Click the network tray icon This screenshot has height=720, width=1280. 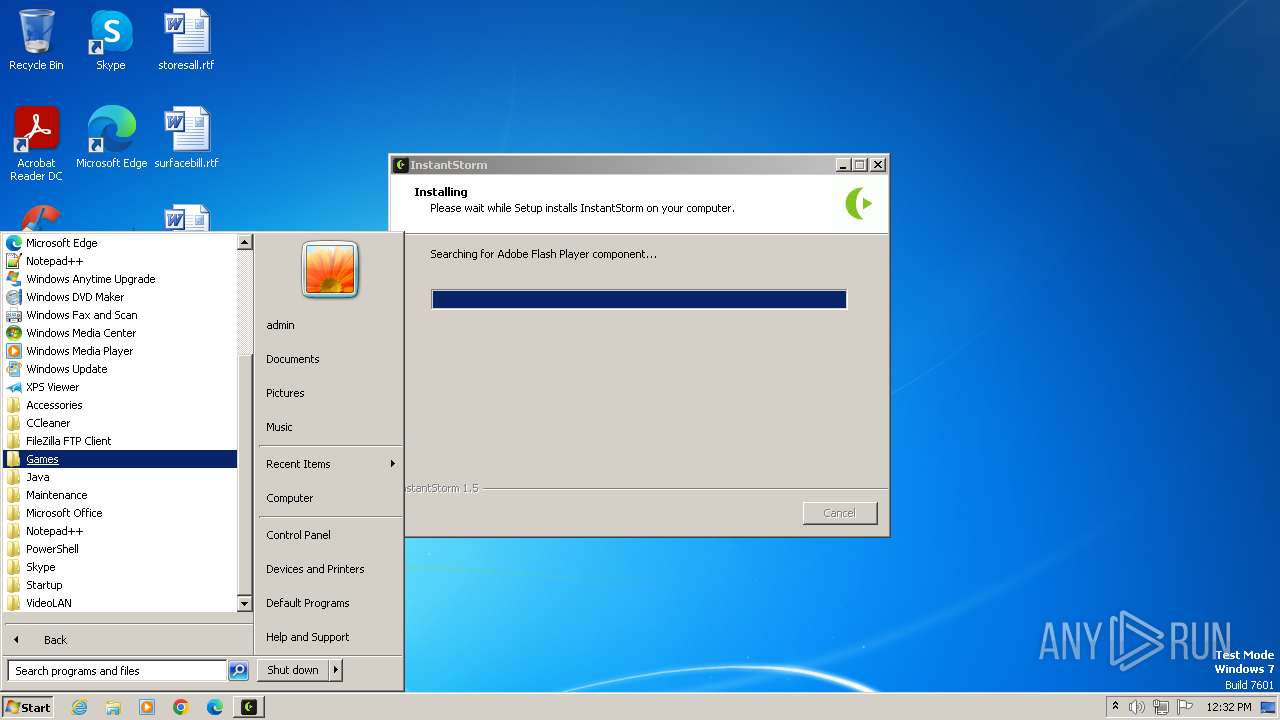[1161, 707]
